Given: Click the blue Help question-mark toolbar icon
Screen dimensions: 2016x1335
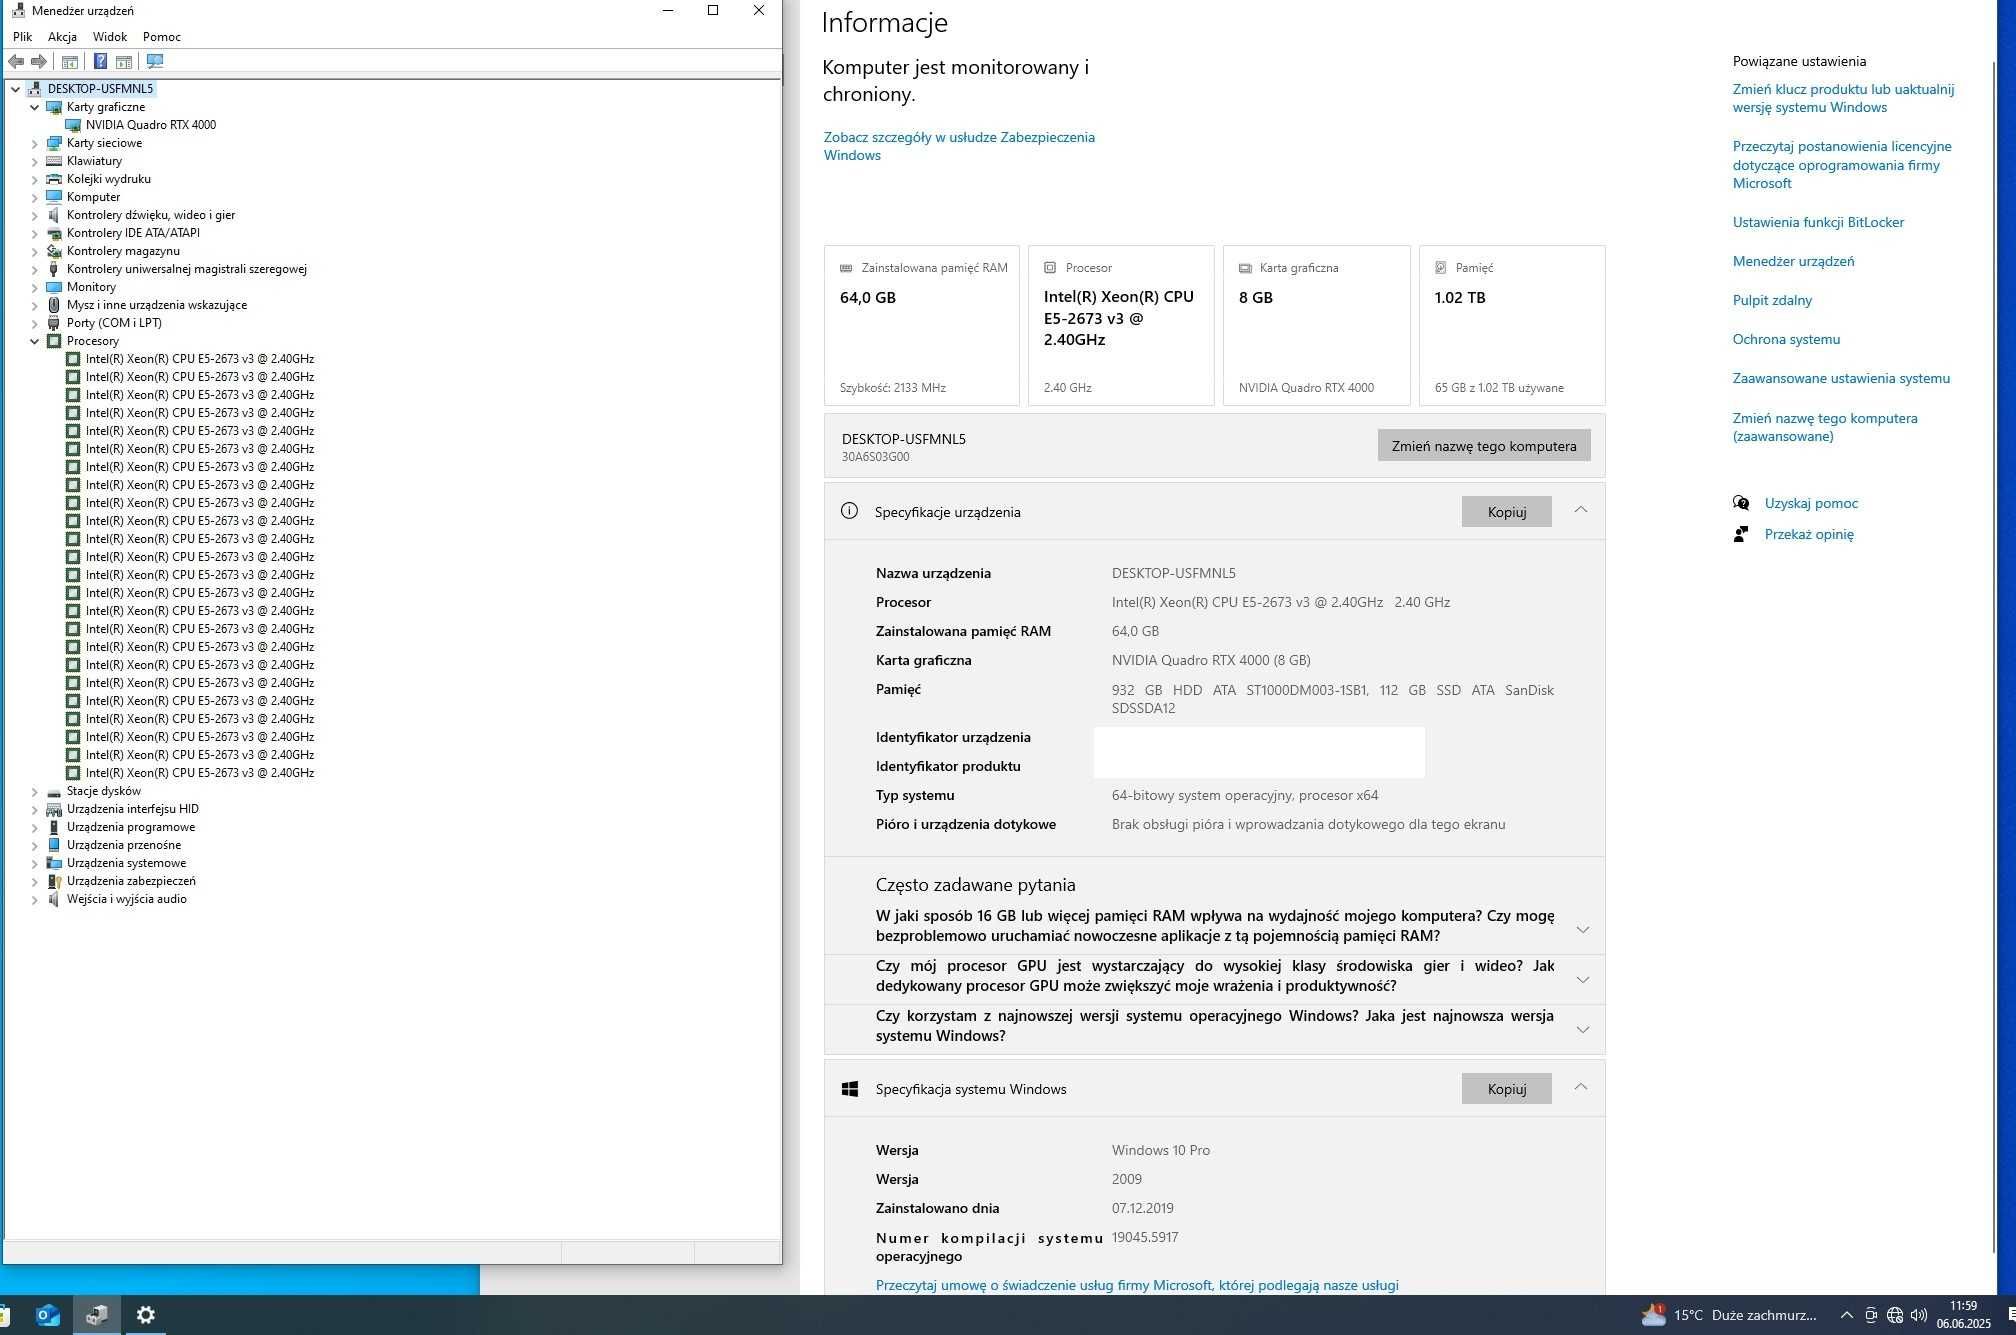Looking at the screenshot, I should tap(100, 62).
